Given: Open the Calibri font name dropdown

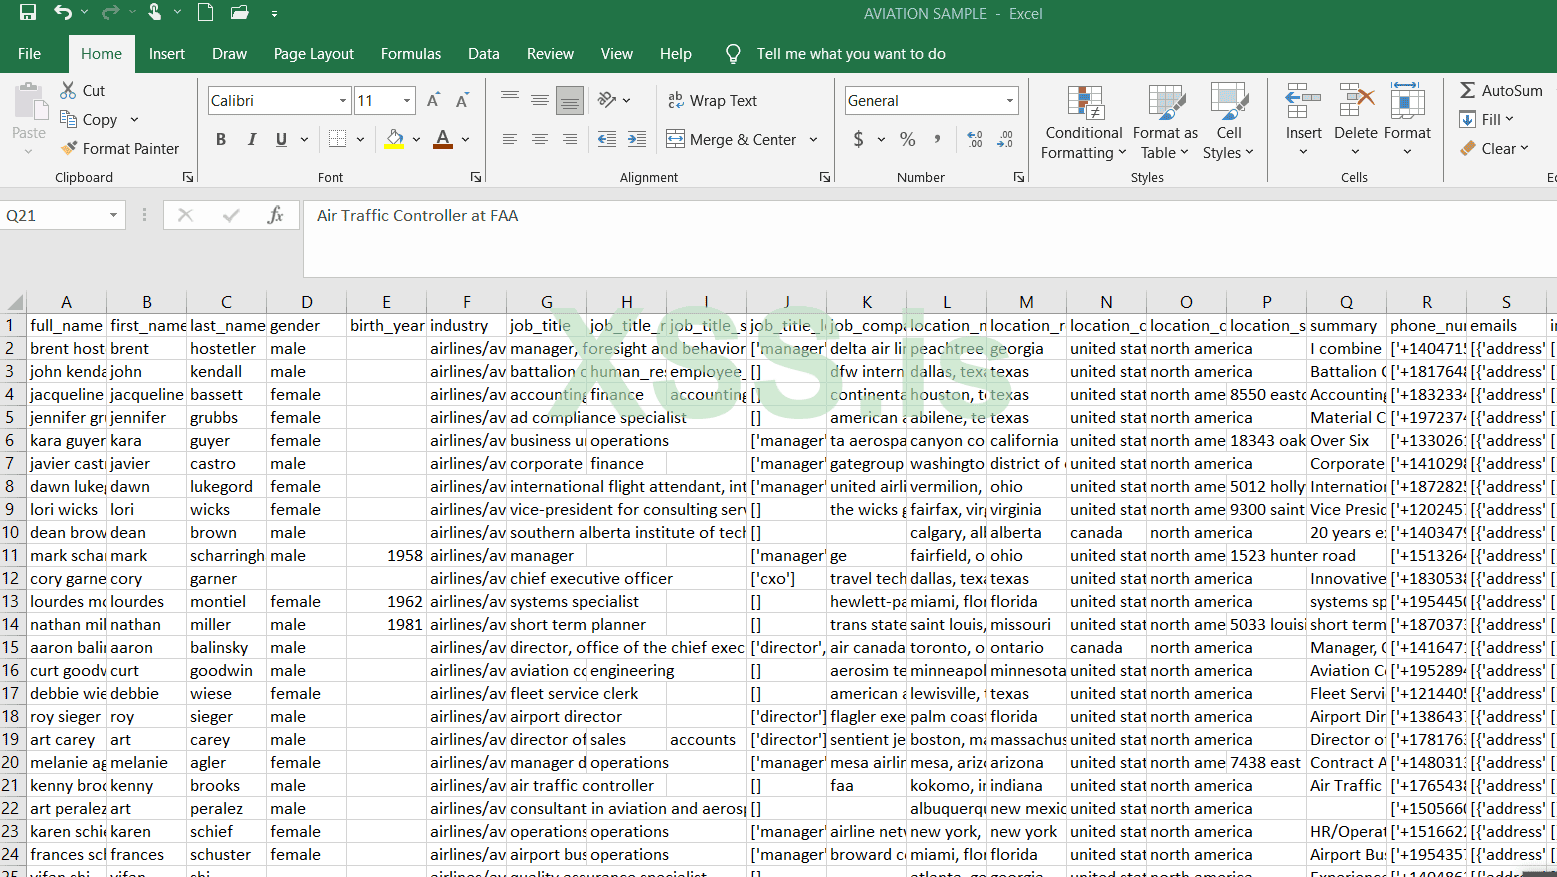Looking at the screenshot, I should pos(342,100).
